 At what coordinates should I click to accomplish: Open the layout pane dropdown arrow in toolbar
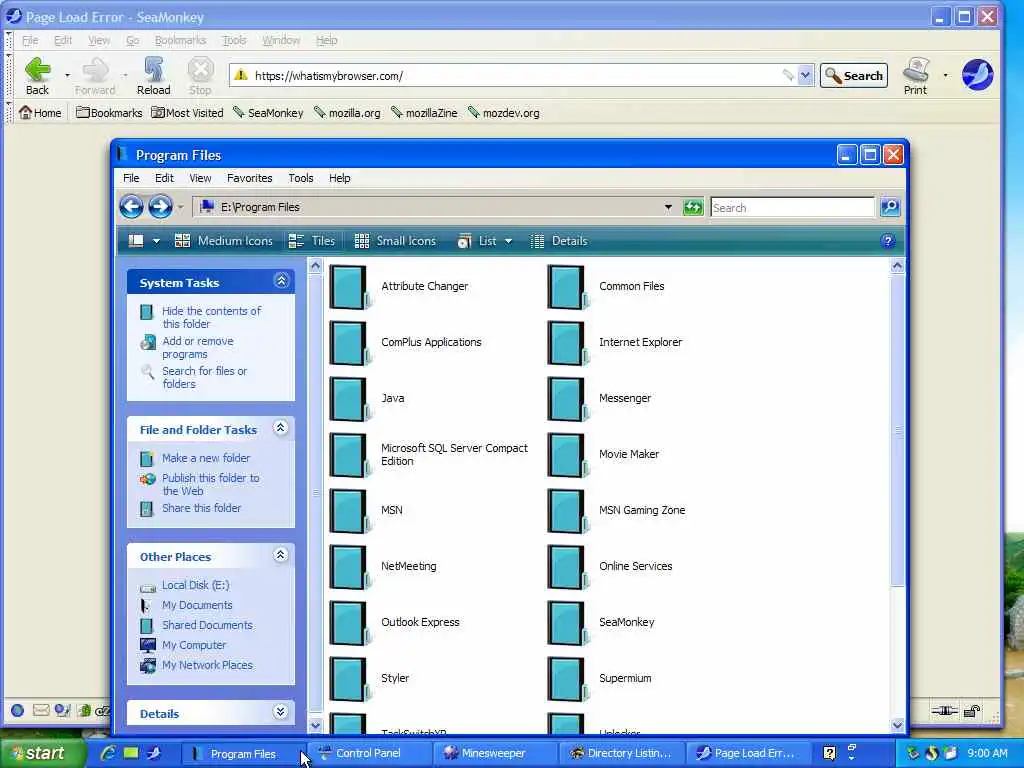[x=156, y=242]
